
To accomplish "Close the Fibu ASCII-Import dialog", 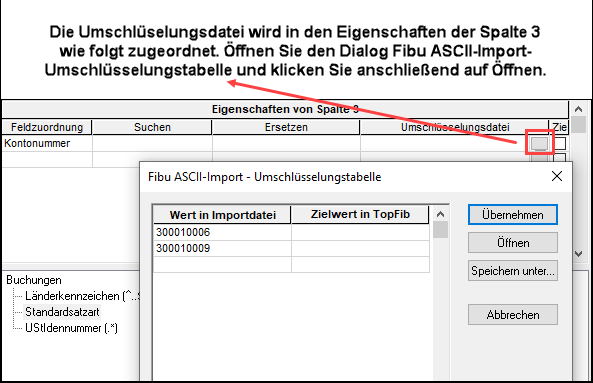I will [557, 176].
